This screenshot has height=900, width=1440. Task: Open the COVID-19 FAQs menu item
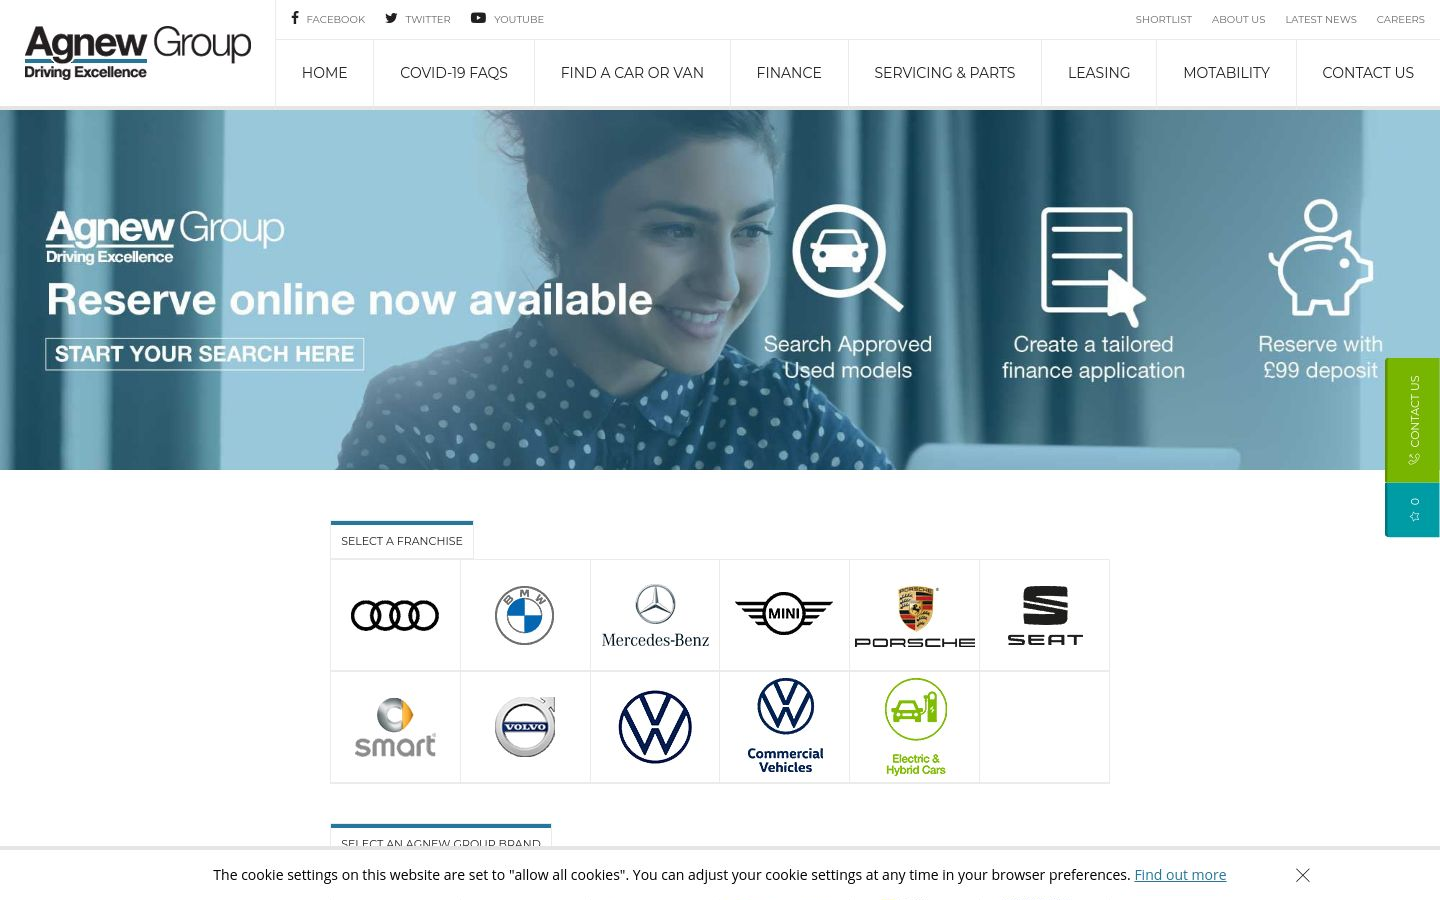454,73
